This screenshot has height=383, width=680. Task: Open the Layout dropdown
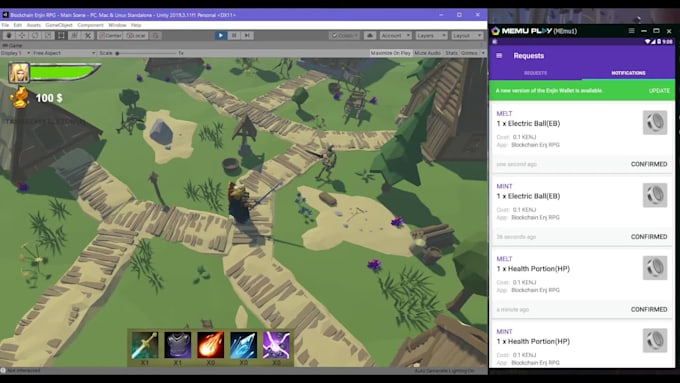[467, 36]
